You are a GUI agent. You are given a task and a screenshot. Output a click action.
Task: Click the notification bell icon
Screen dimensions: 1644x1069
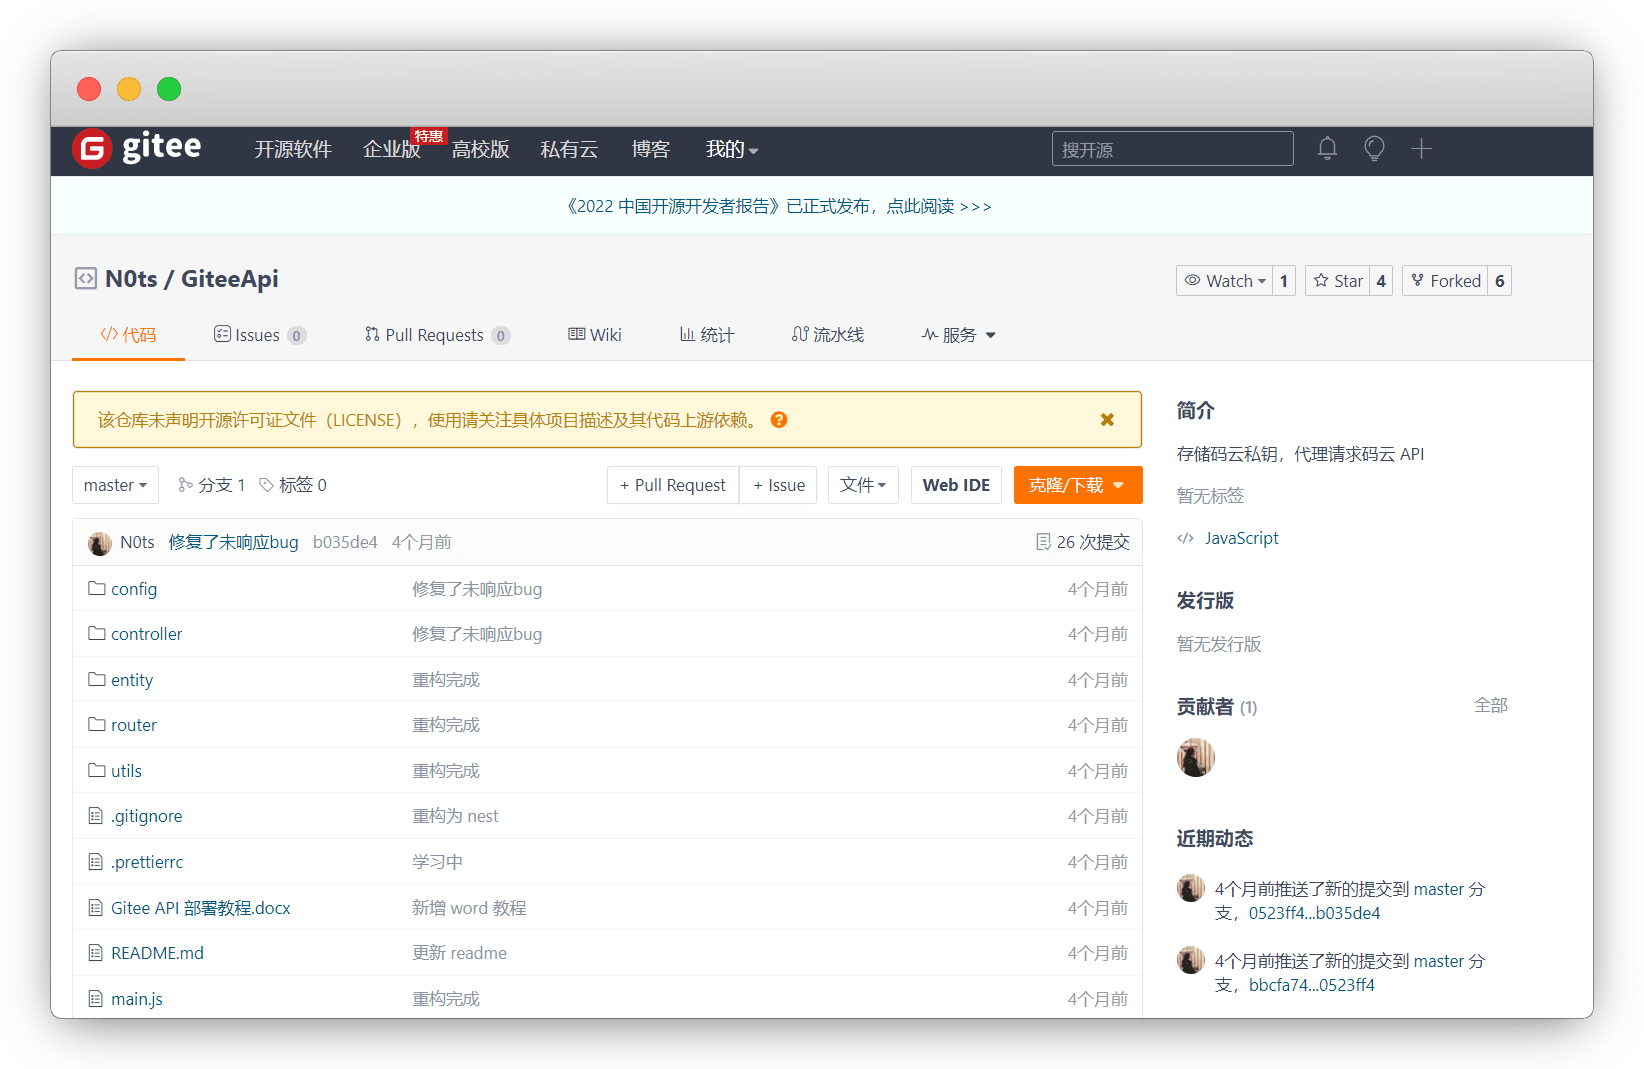coord(1327,149)
